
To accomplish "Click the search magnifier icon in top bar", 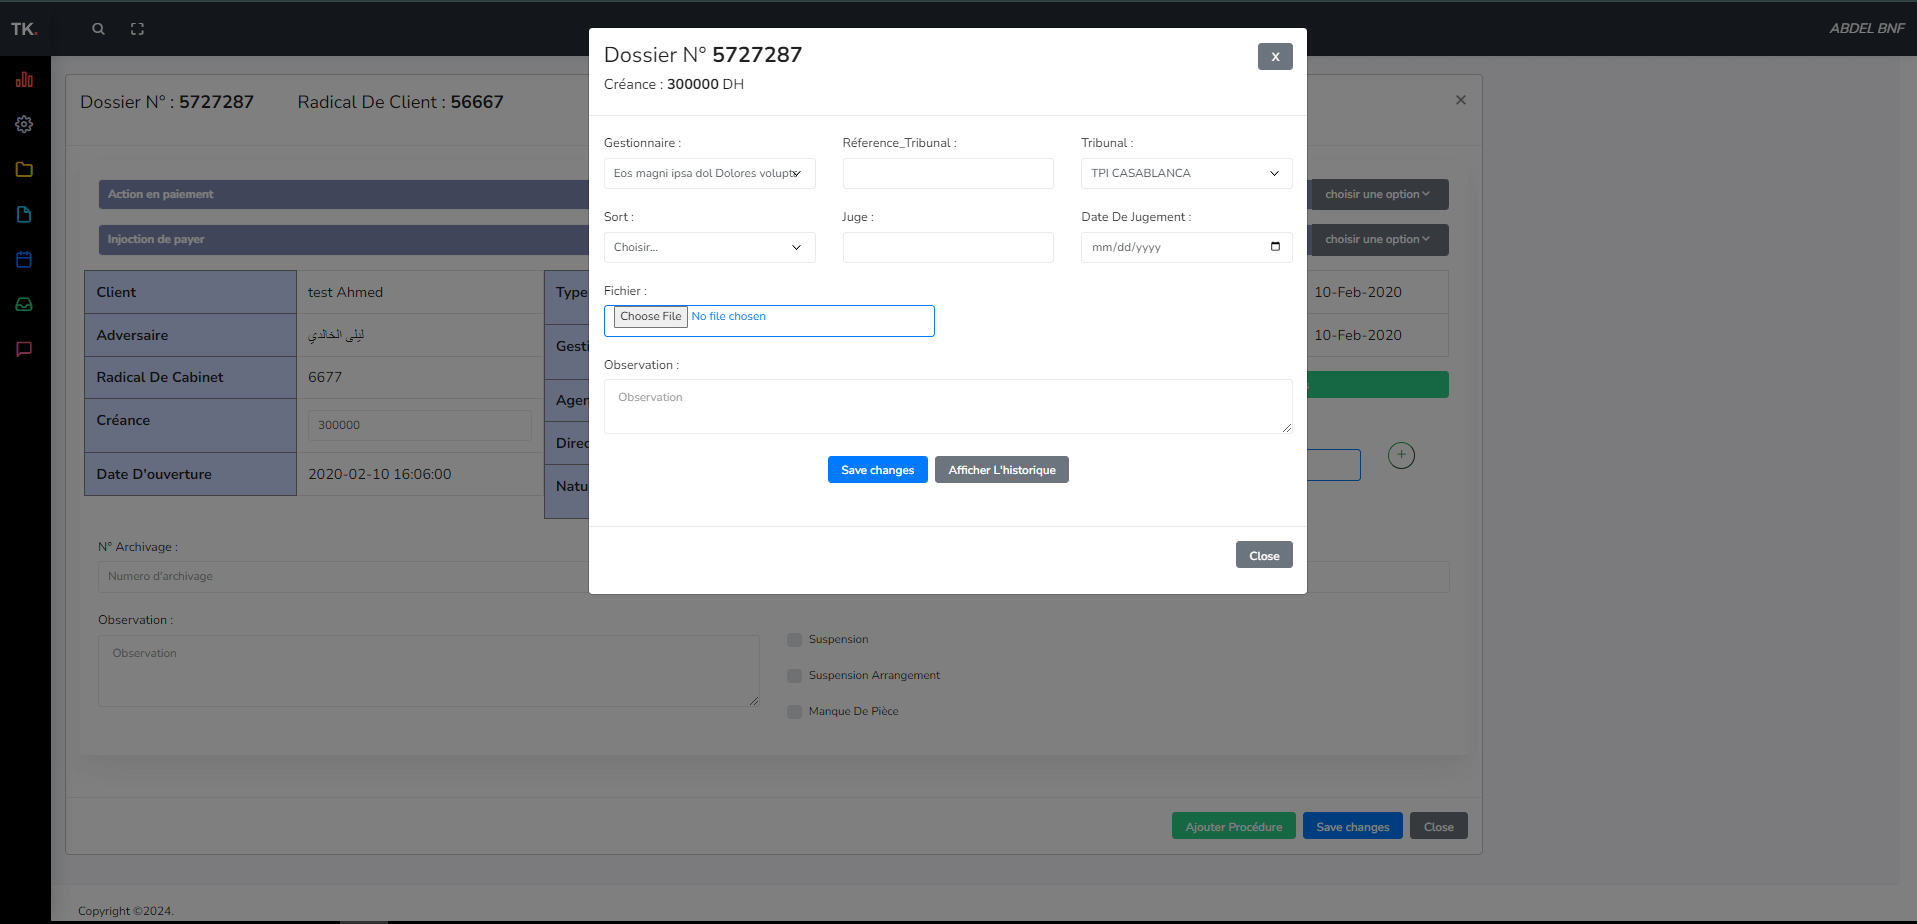I will click(x=98, y=29).
